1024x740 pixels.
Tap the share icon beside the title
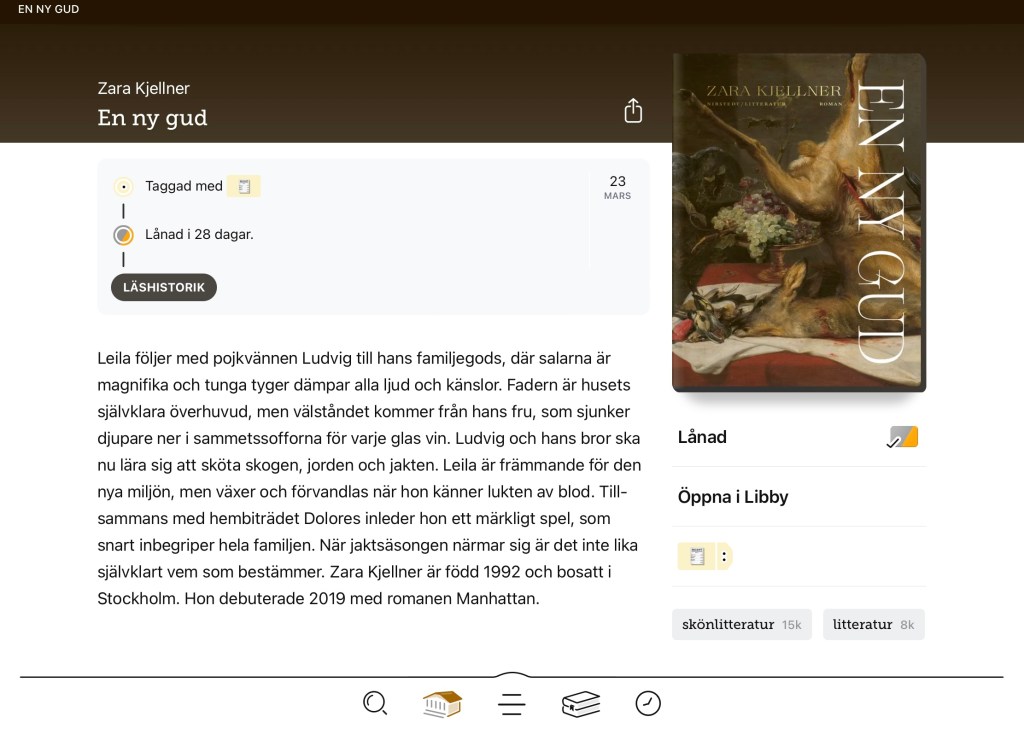click(633, 110)
